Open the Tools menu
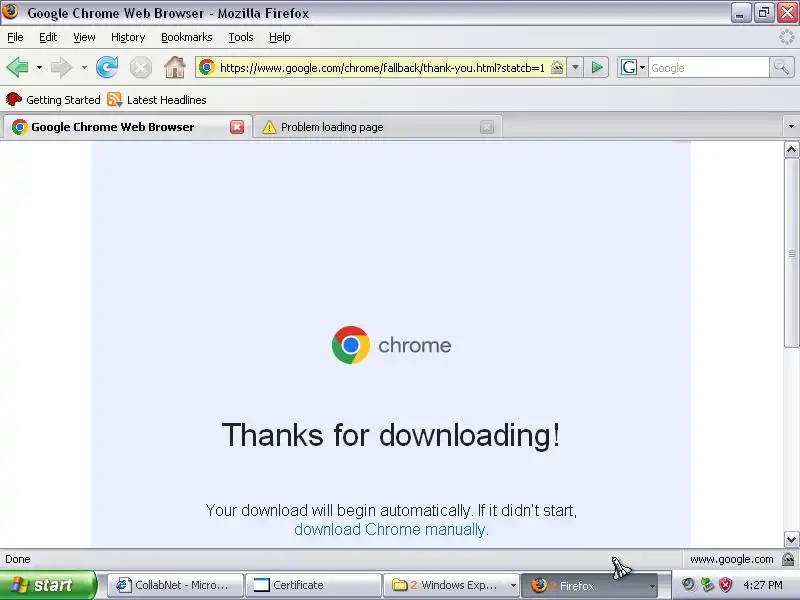Screen dimensions: 800x600 click(x=241, y=37)
